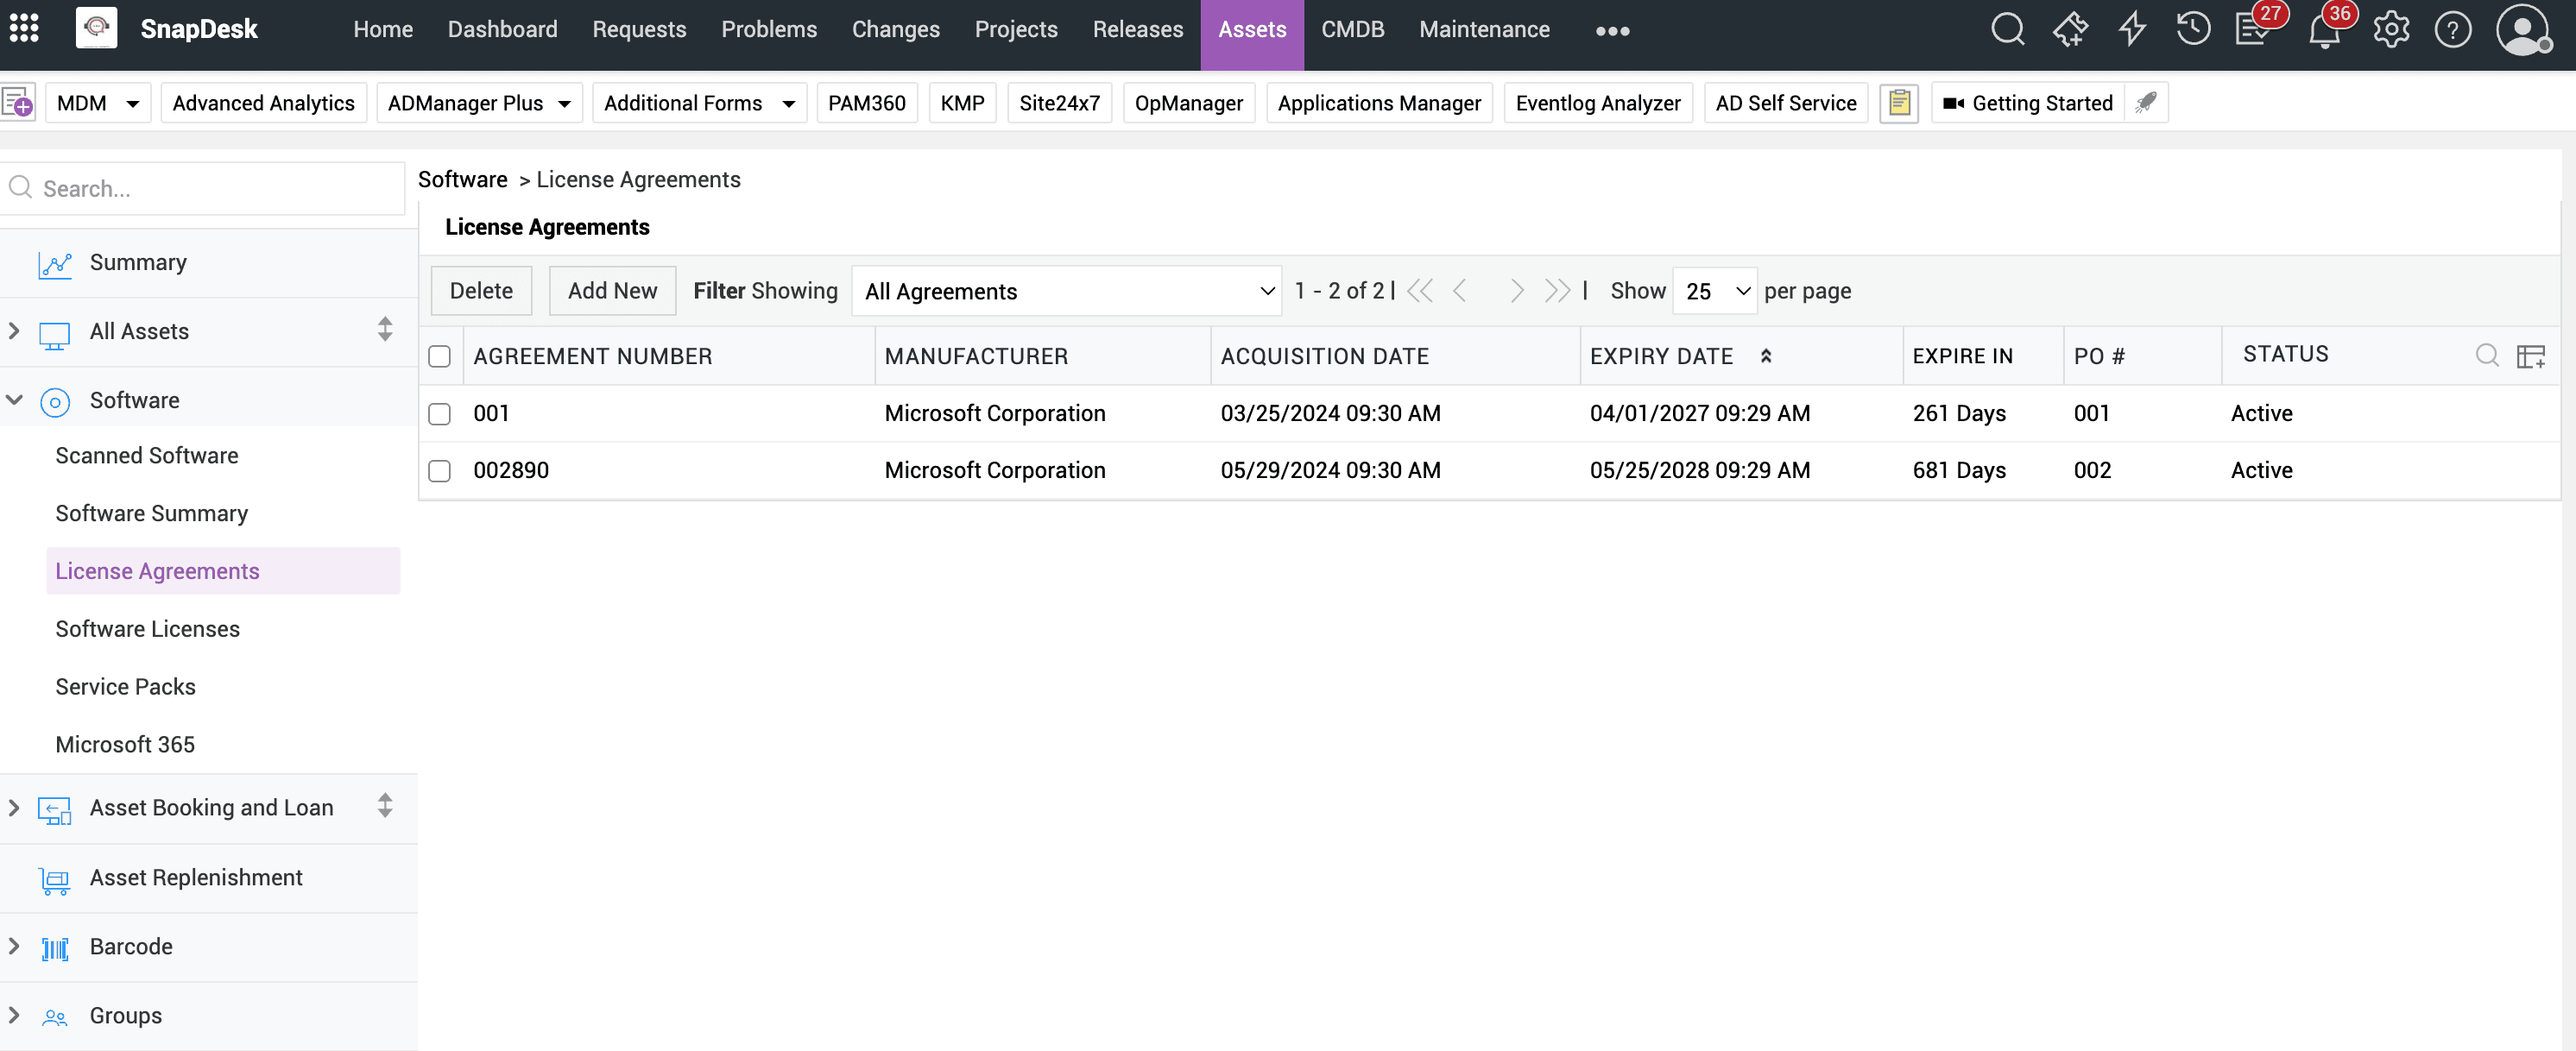Go to the next page arrow
This screenshot has width=2576, height=1051.
(x=1517, y=291)
